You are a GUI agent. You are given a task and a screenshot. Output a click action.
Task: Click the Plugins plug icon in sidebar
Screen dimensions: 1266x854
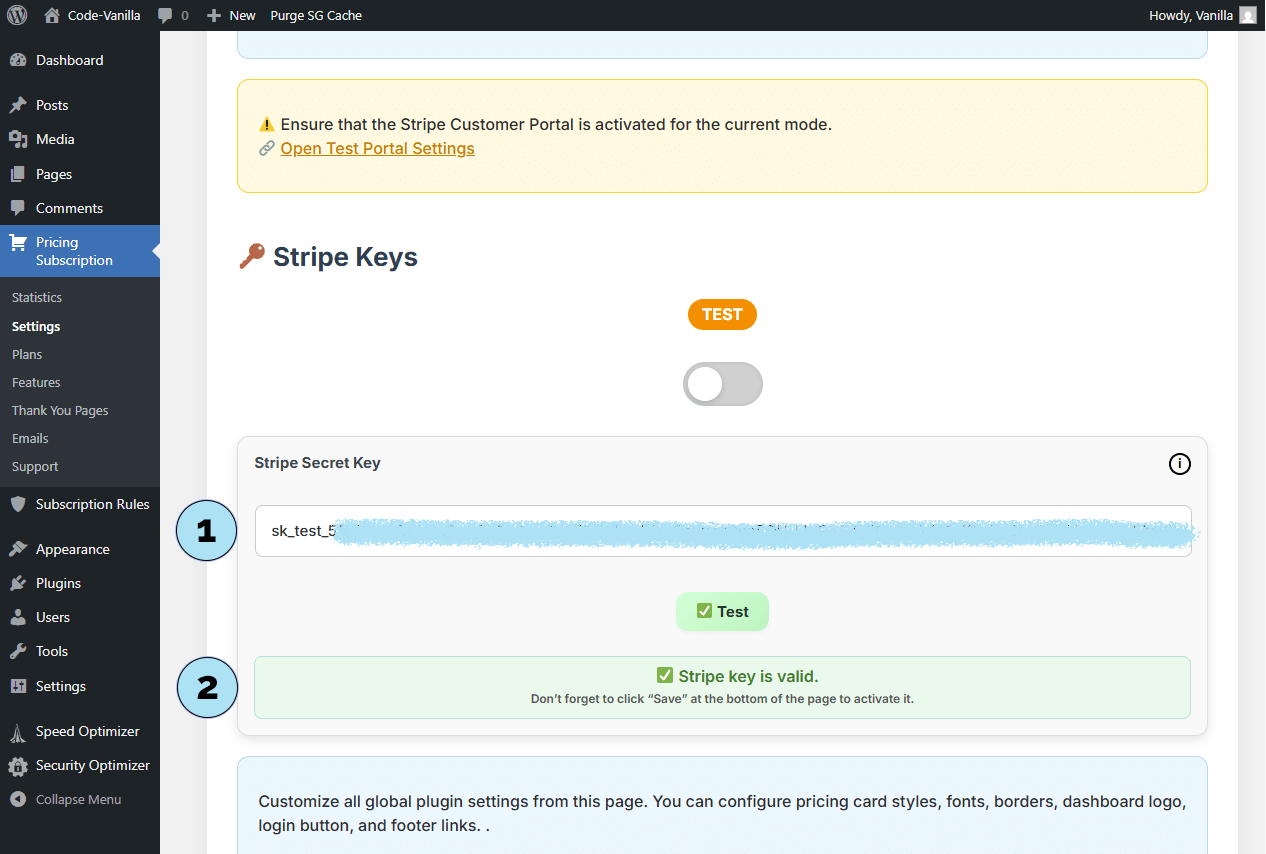click(x=18, y=583)
